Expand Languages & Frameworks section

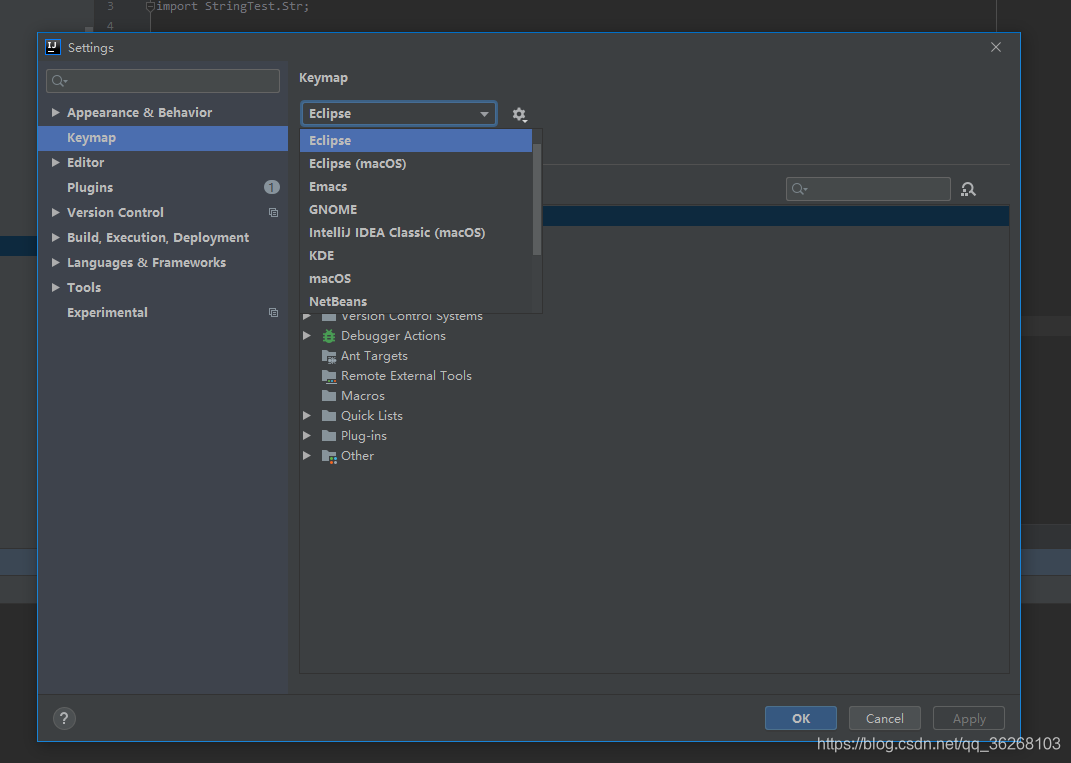coord(55,262)
